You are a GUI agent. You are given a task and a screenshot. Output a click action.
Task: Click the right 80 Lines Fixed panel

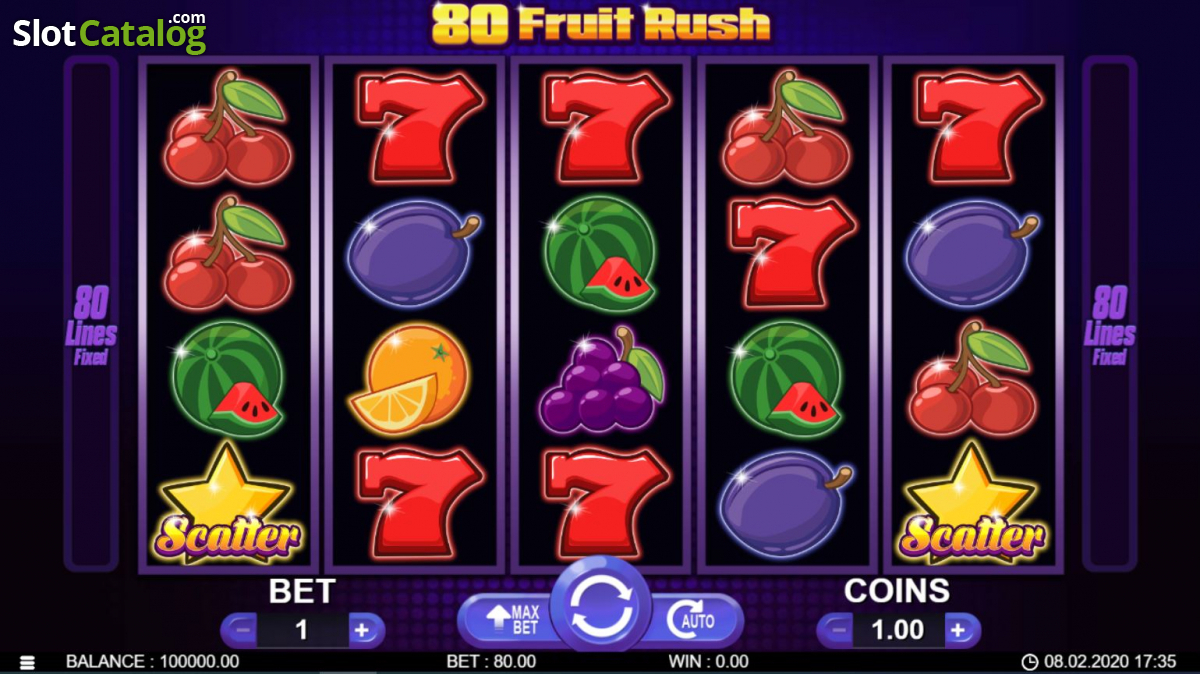click(1109, 313)
